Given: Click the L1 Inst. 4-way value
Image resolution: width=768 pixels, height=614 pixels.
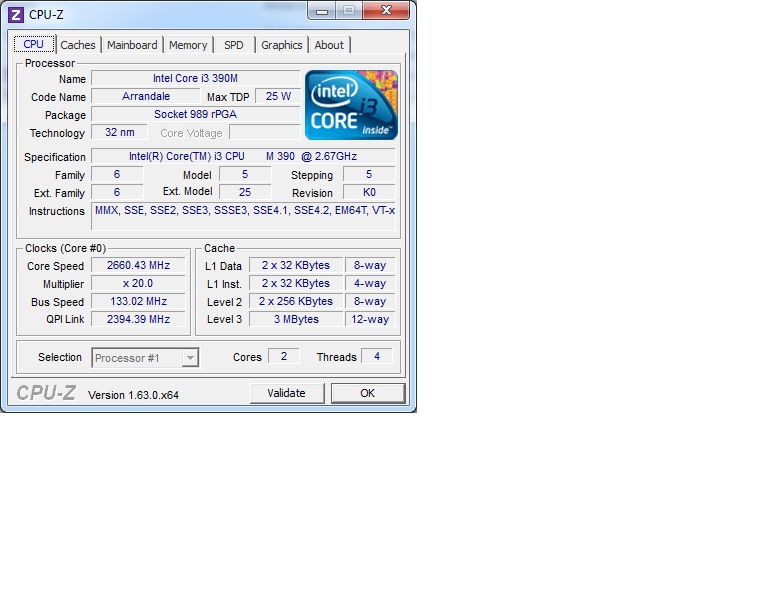Looking at the screenshot, I should (x=370, y=283).
